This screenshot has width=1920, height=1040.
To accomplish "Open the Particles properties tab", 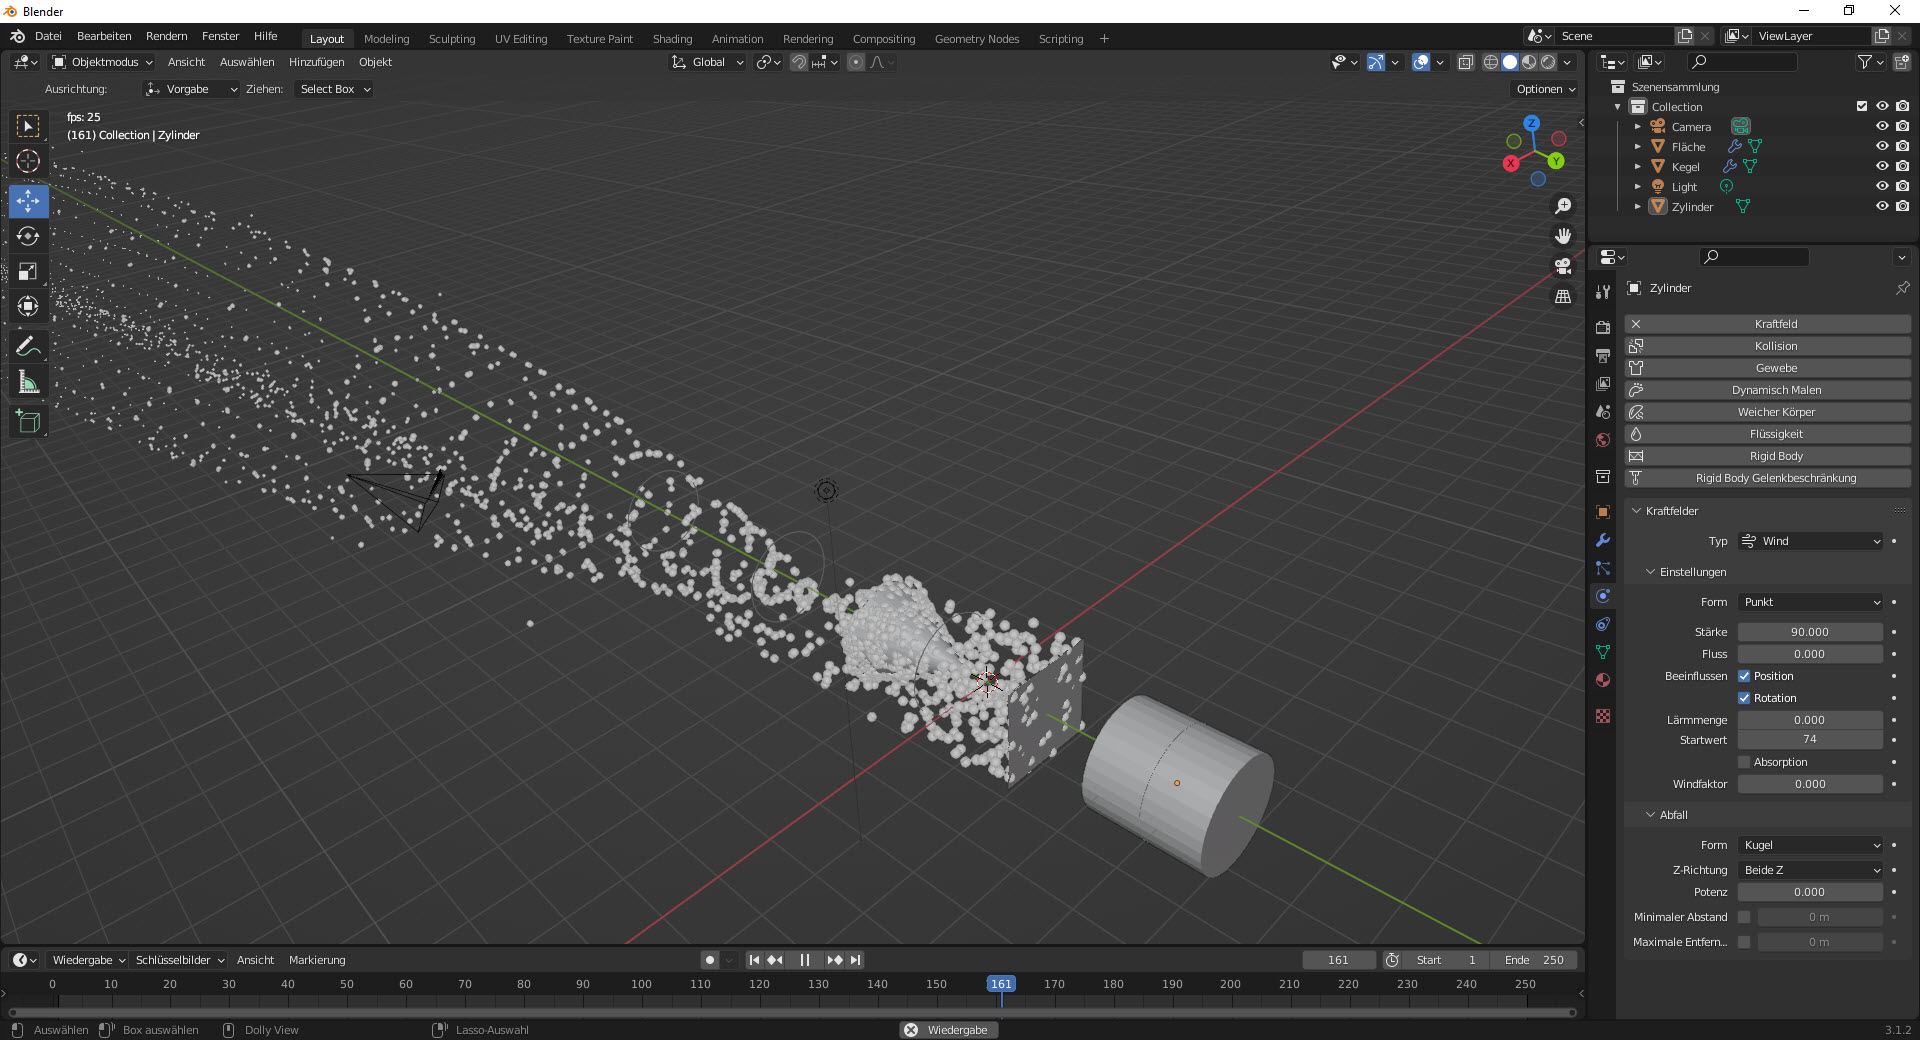I will tap(1603, 568).
